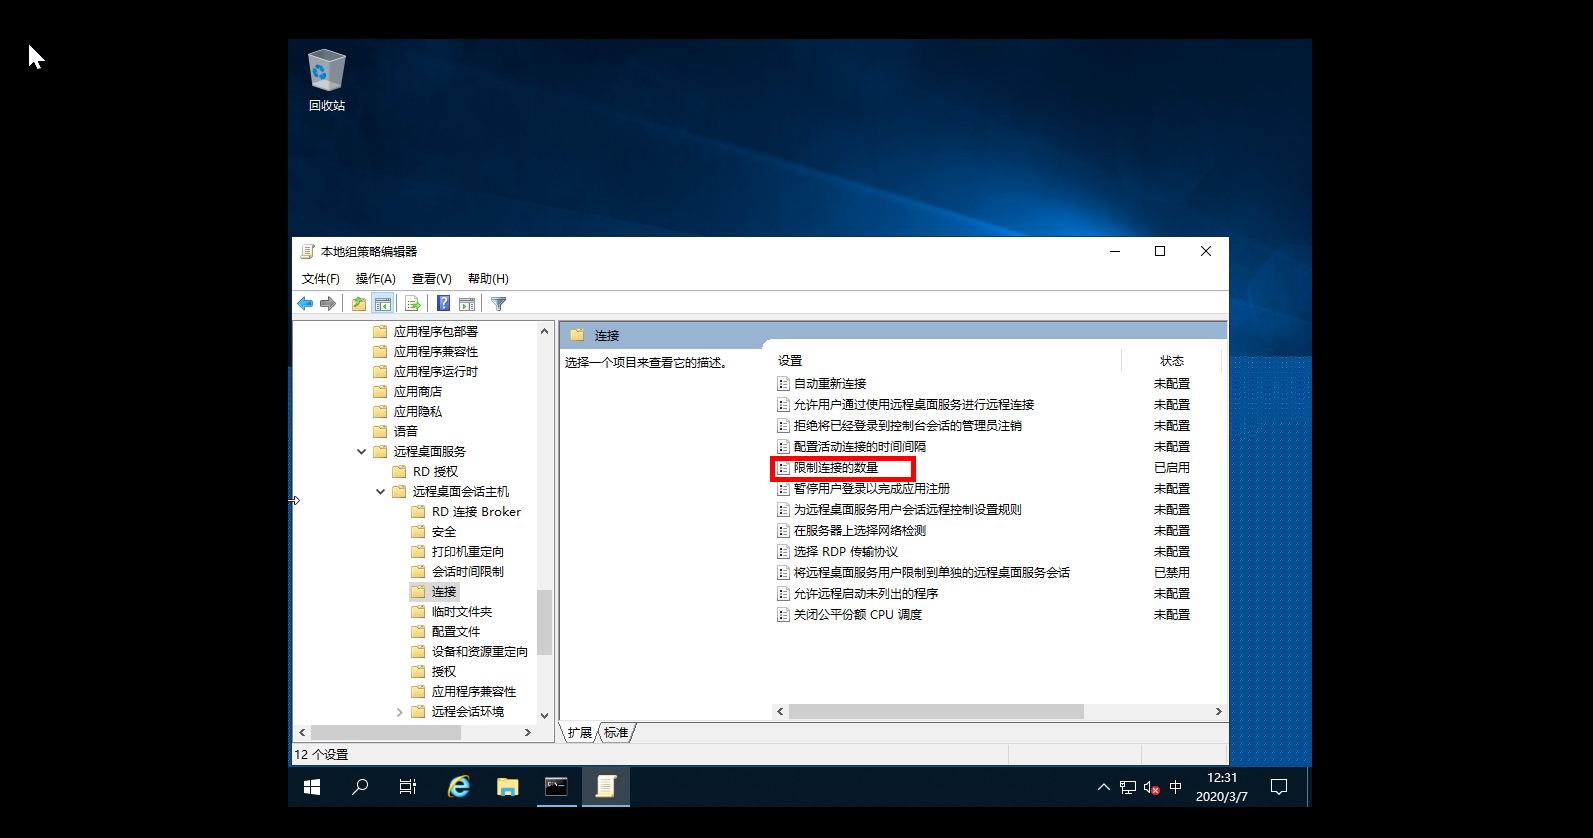Click the Group Policy Editor taskbar icon
Screen dimensions: 1593x838
[x=606, y=787]
